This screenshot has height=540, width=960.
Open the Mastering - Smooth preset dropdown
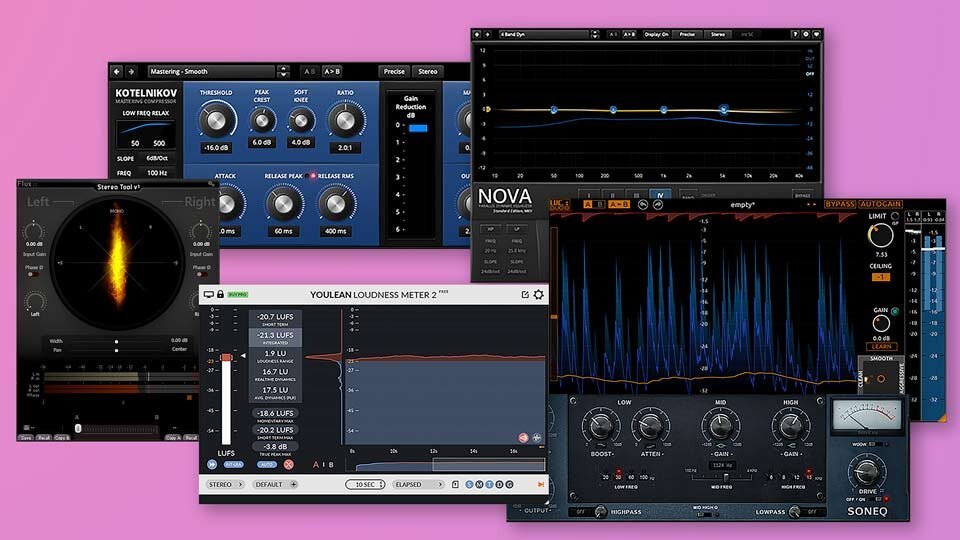pyautogui.click(x=211, y=72)
